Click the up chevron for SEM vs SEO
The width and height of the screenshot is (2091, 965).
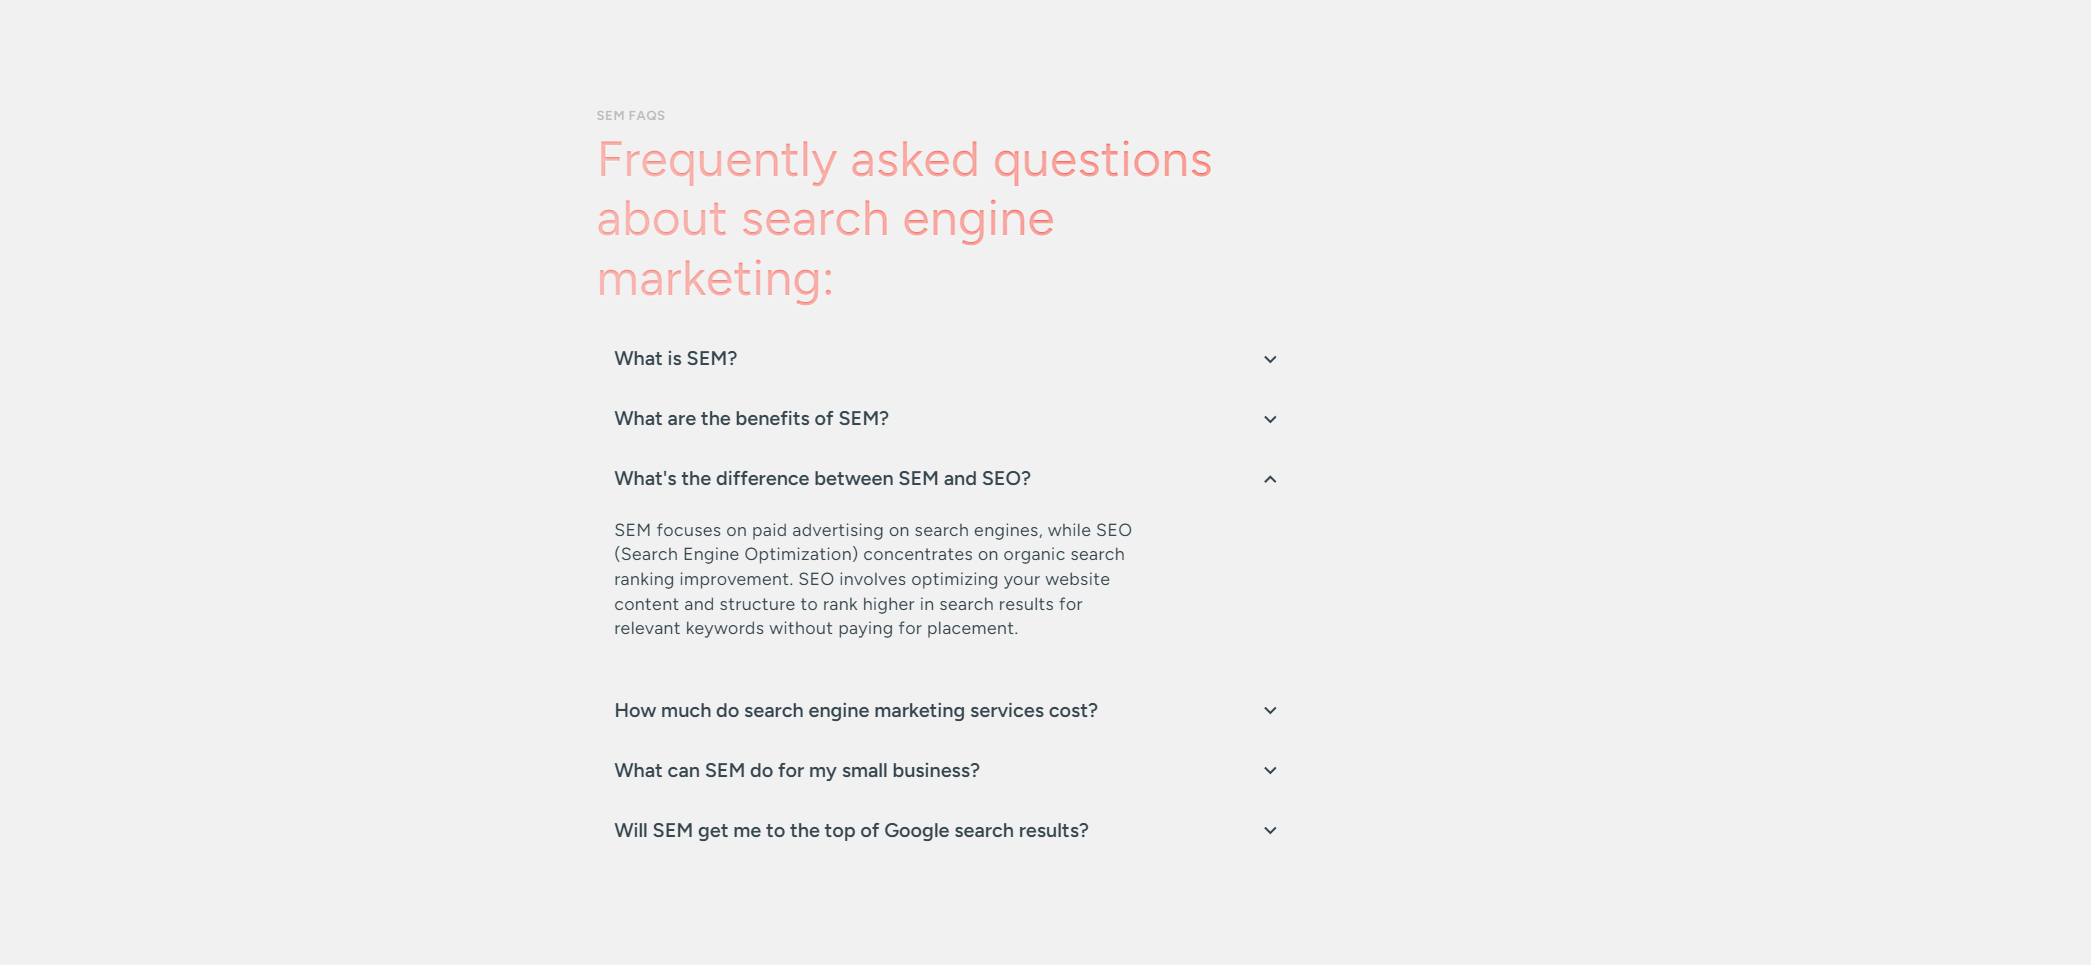click(1270, 479)
